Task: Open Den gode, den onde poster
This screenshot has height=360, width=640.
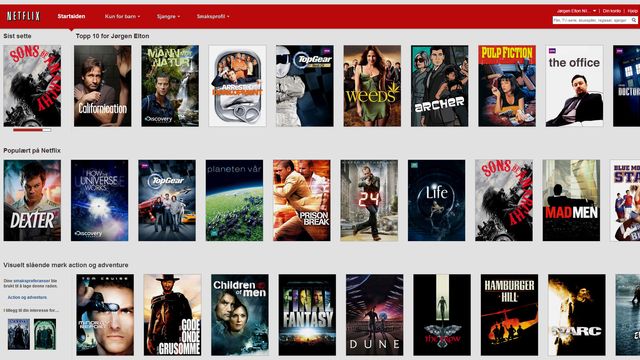Action: click(x=172, y=315)
